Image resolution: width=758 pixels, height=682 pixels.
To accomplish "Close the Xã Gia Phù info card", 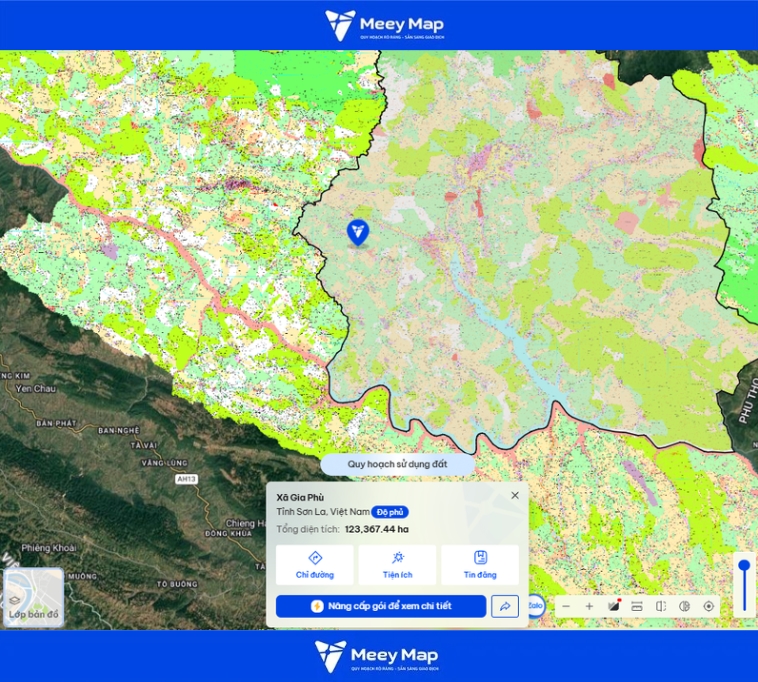I will 515,495.
